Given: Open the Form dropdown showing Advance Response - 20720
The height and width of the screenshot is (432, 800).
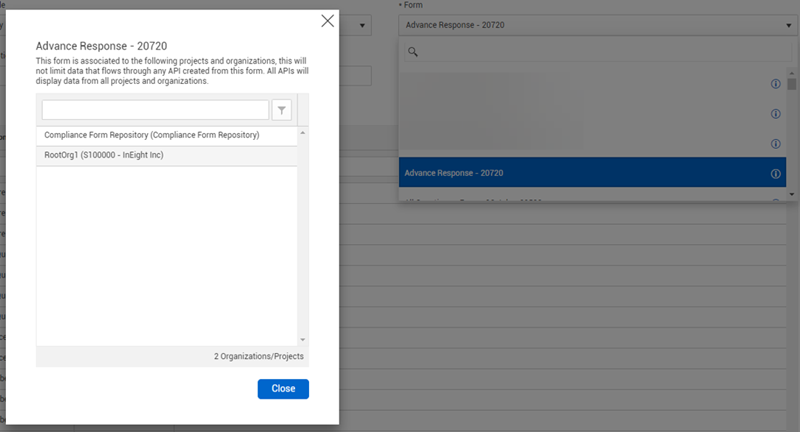Looking at the screenshot, I should (598, 25).
